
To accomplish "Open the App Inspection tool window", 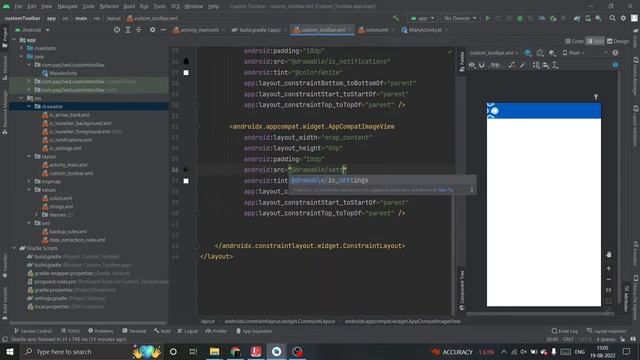I will pyautogui.click(x=254, y=331).
